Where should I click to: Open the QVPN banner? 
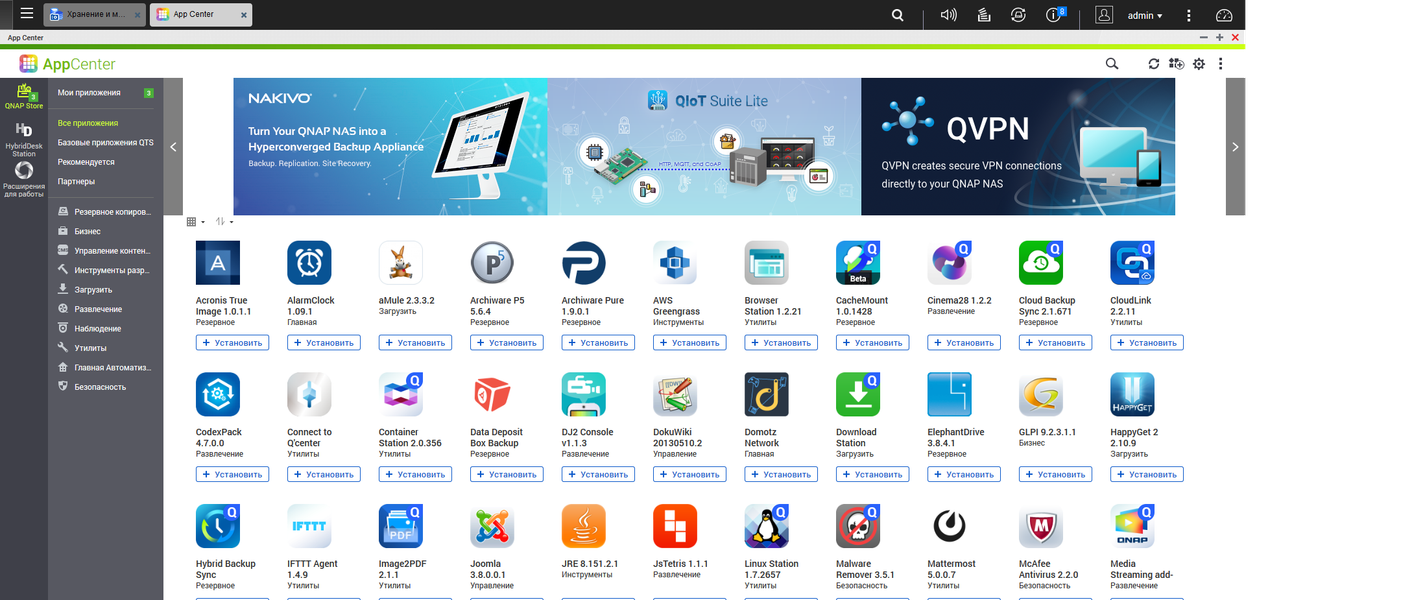(1018, 146)
